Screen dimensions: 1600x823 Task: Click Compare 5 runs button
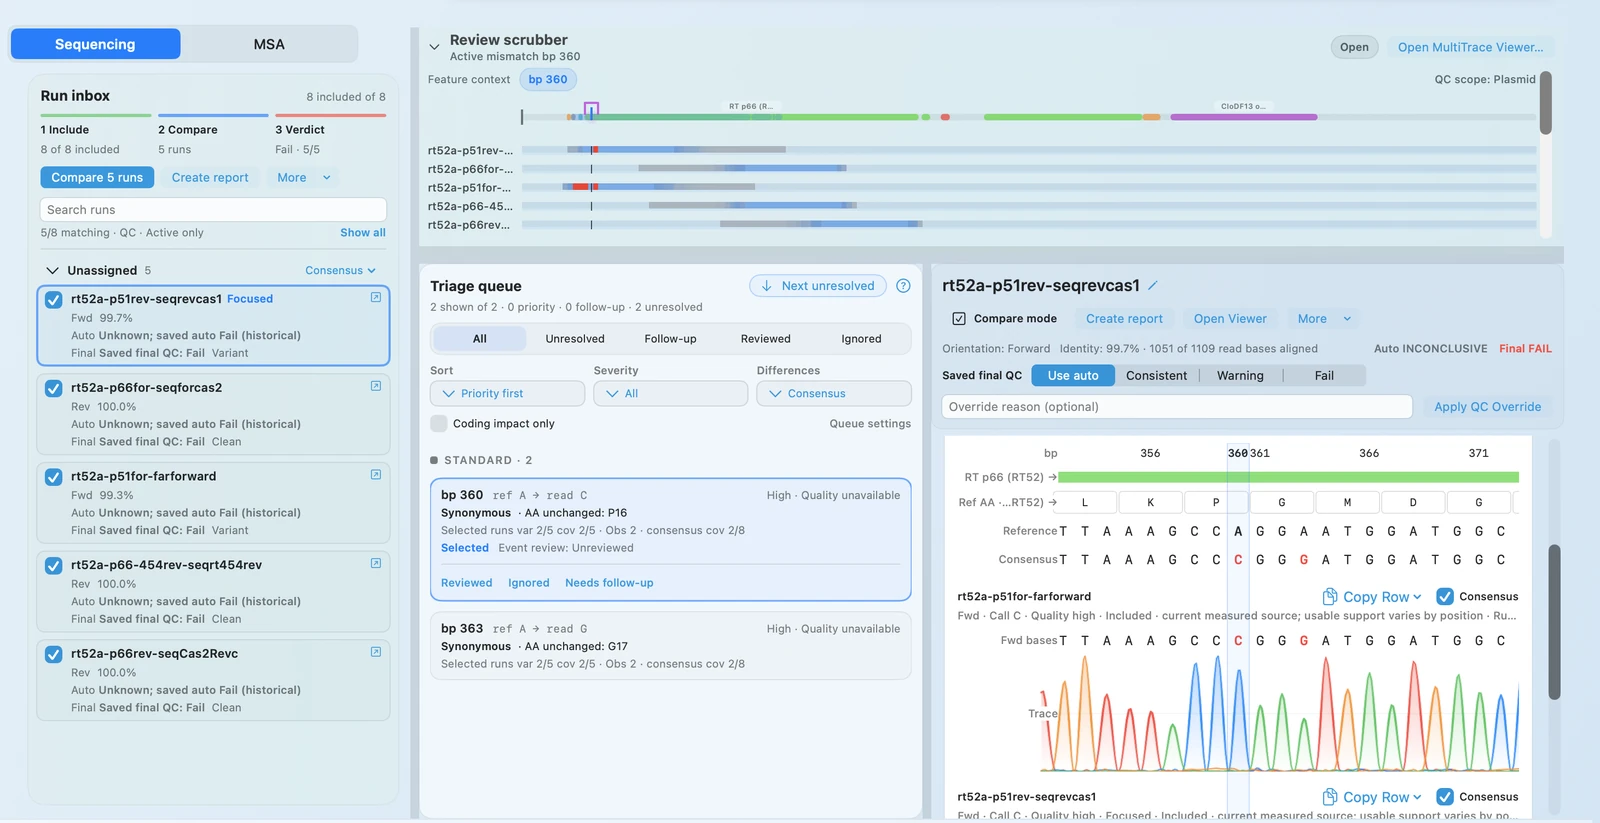pyautogui.click(x=97, y=178)
